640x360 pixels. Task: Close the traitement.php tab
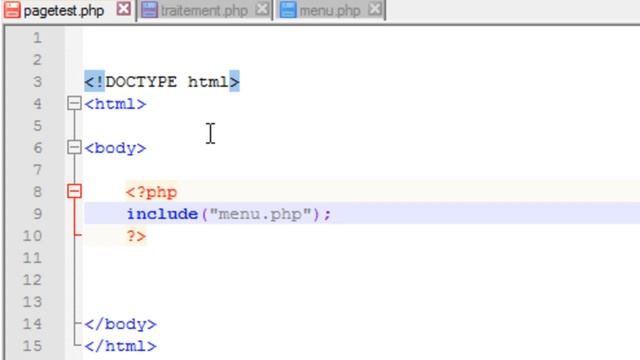point(262,9)
